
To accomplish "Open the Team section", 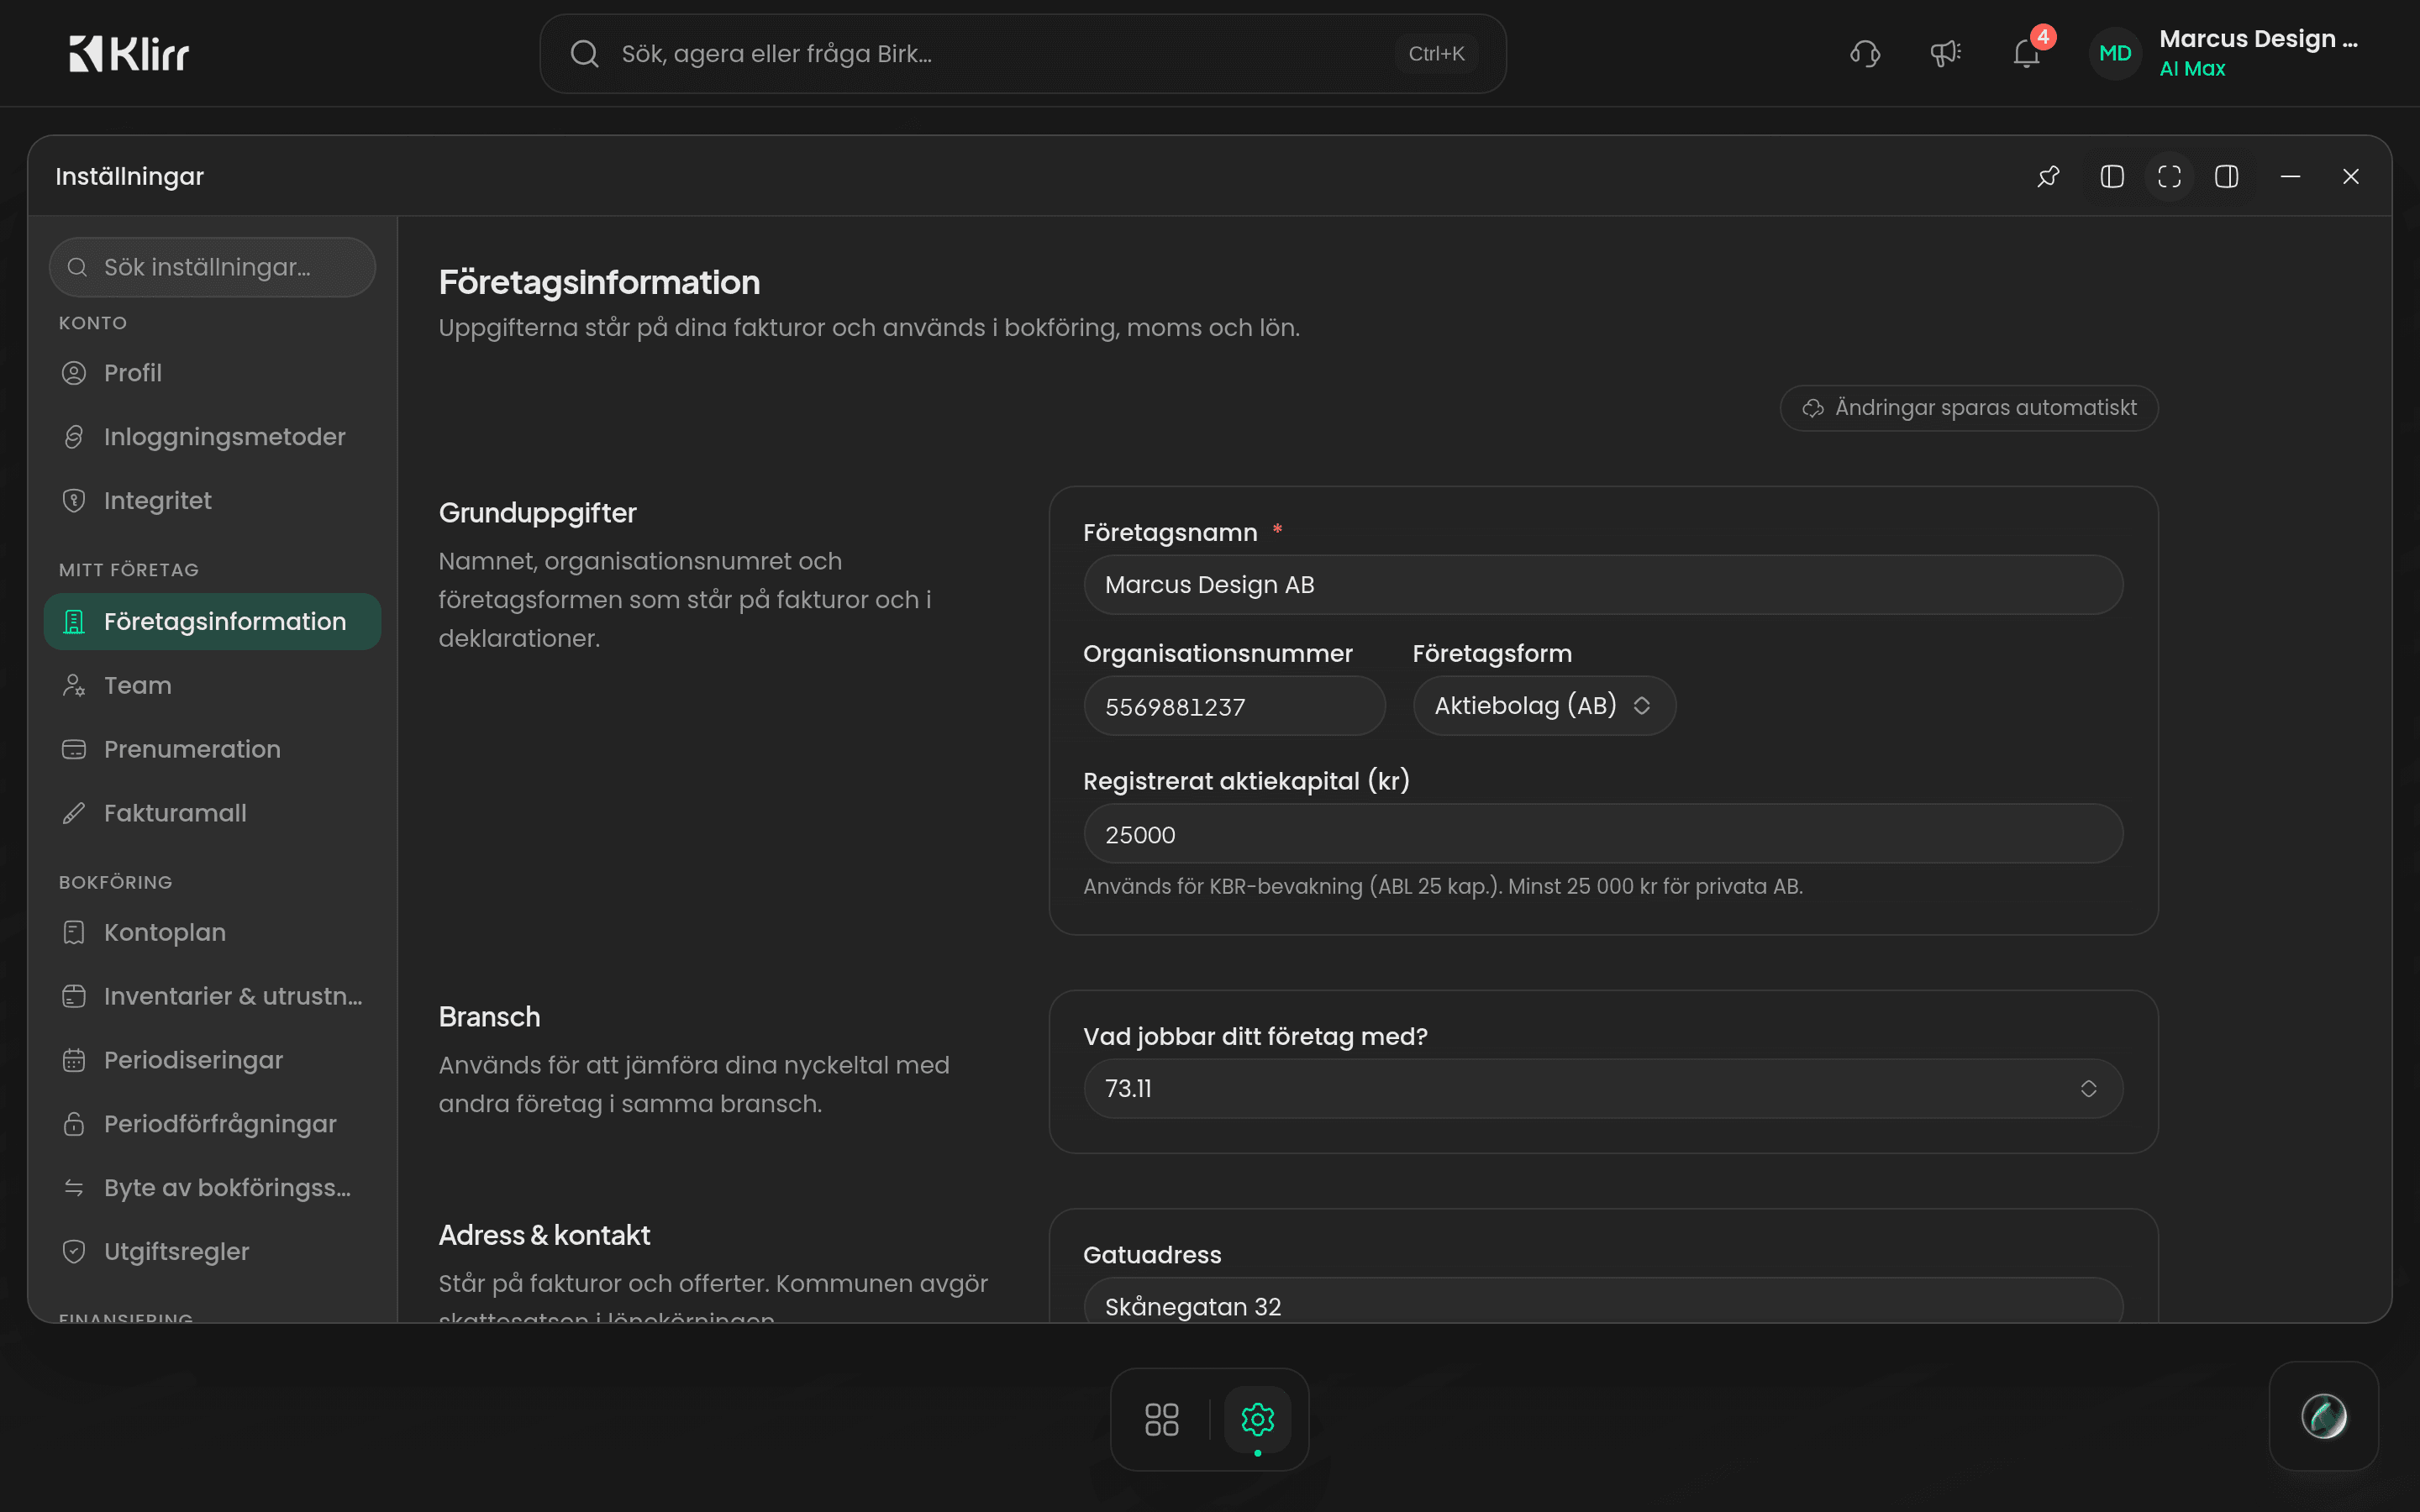I will click(212, 686).
